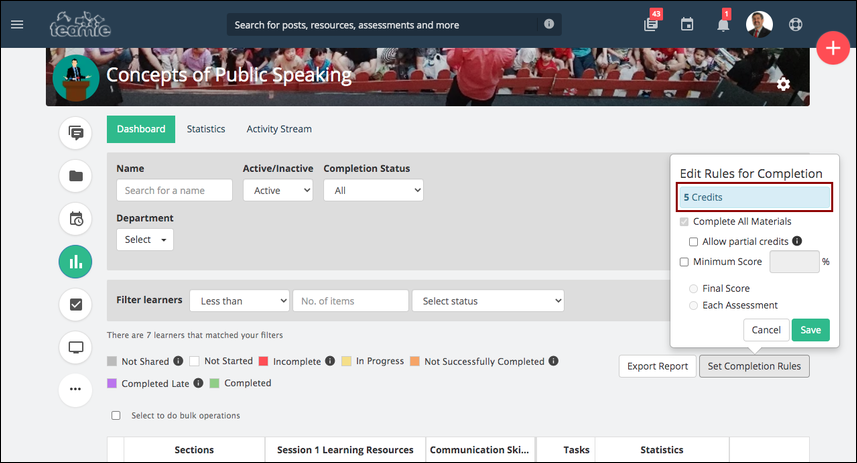Click the No. of items field

pos(350,301)
